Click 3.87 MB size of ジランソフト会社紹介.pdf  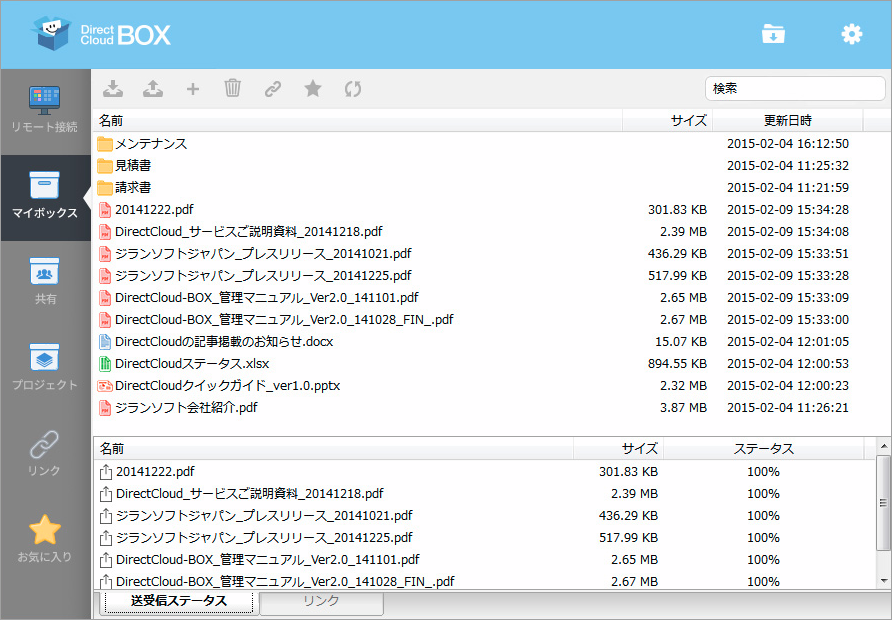[x=683, y=407]
